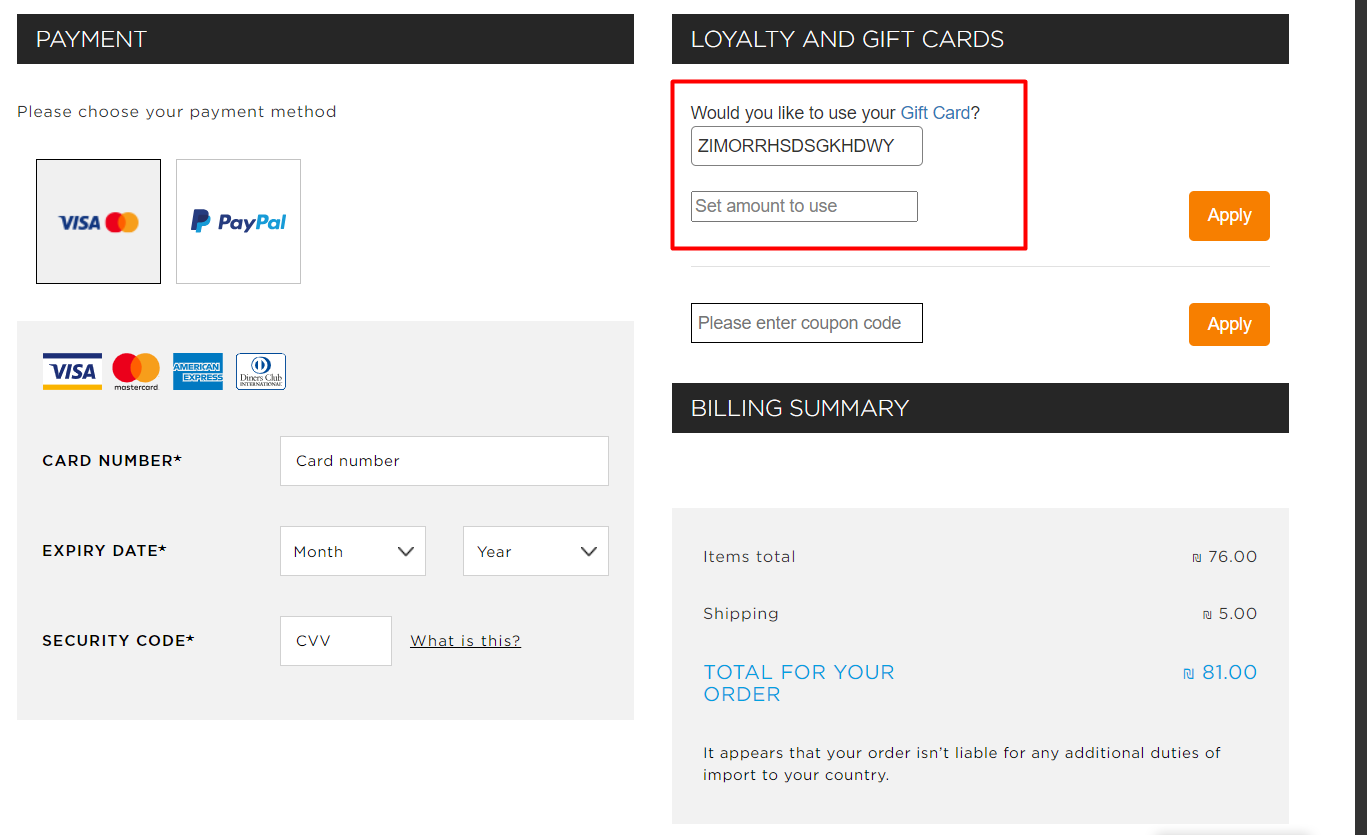Screen dimensions: 1367x835
Task: Click the Diners Club International logo
Action: [261, 371]
